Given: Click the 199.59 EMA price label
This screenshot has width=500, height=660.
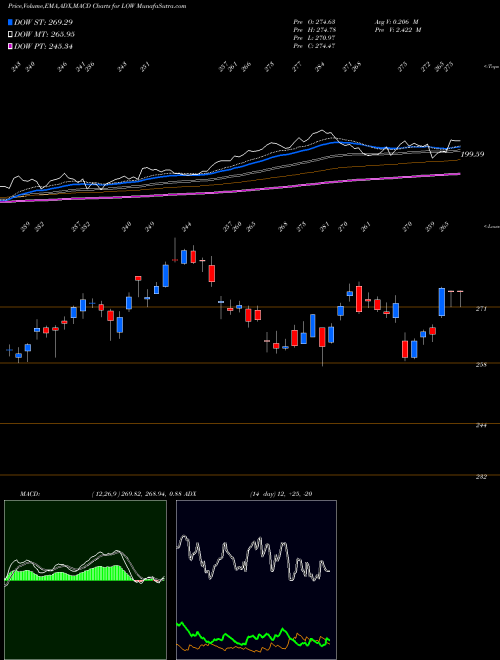Looking at the screenshot, I should click(473, 154).
